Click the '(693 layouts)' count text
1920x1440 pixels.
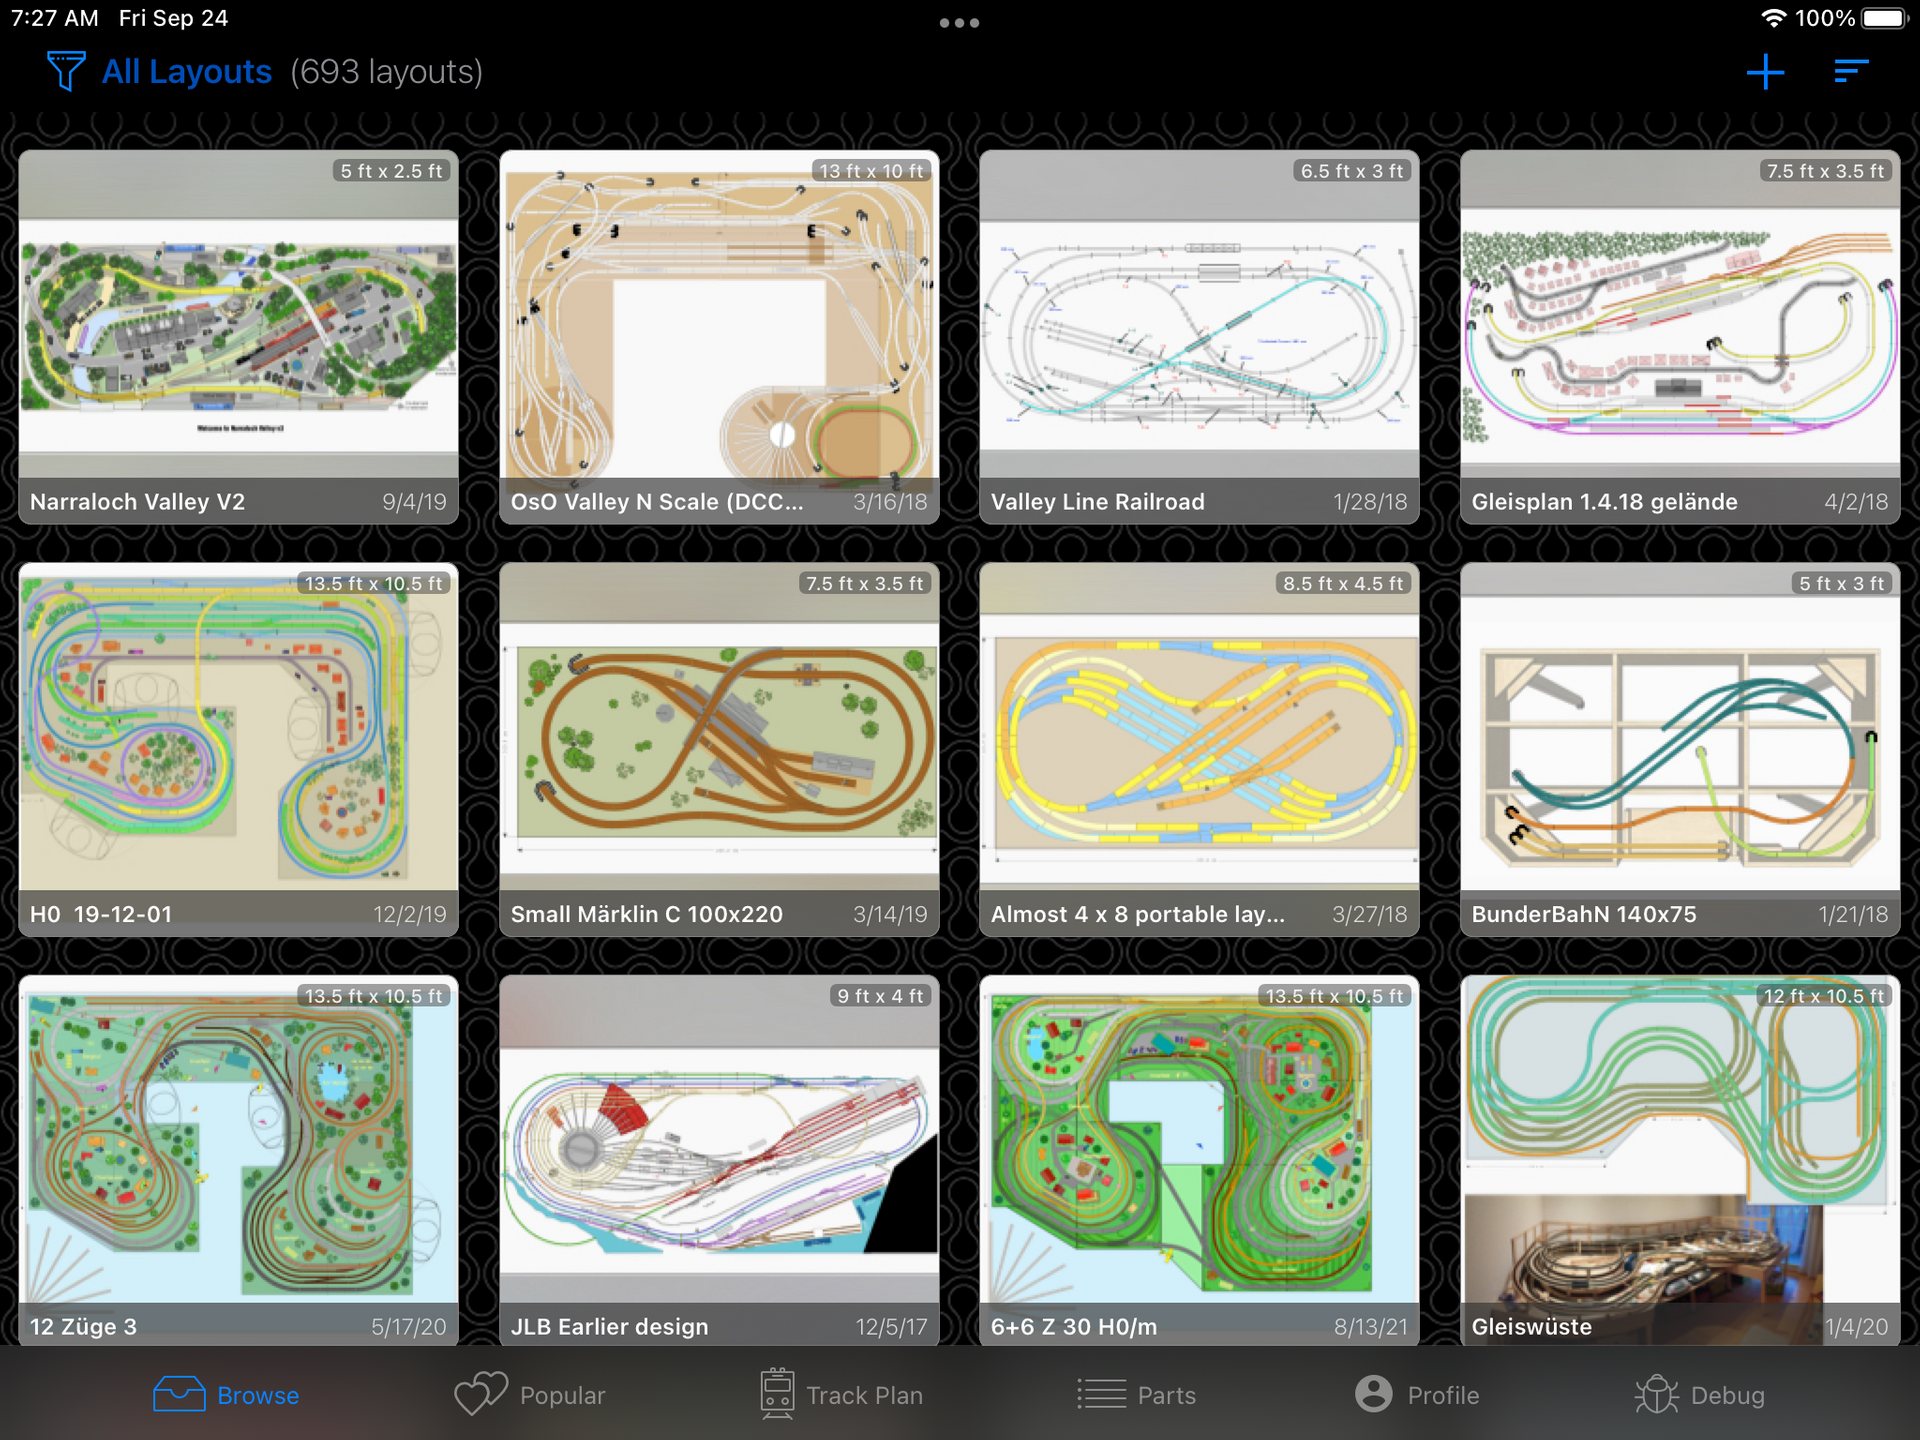387,71
